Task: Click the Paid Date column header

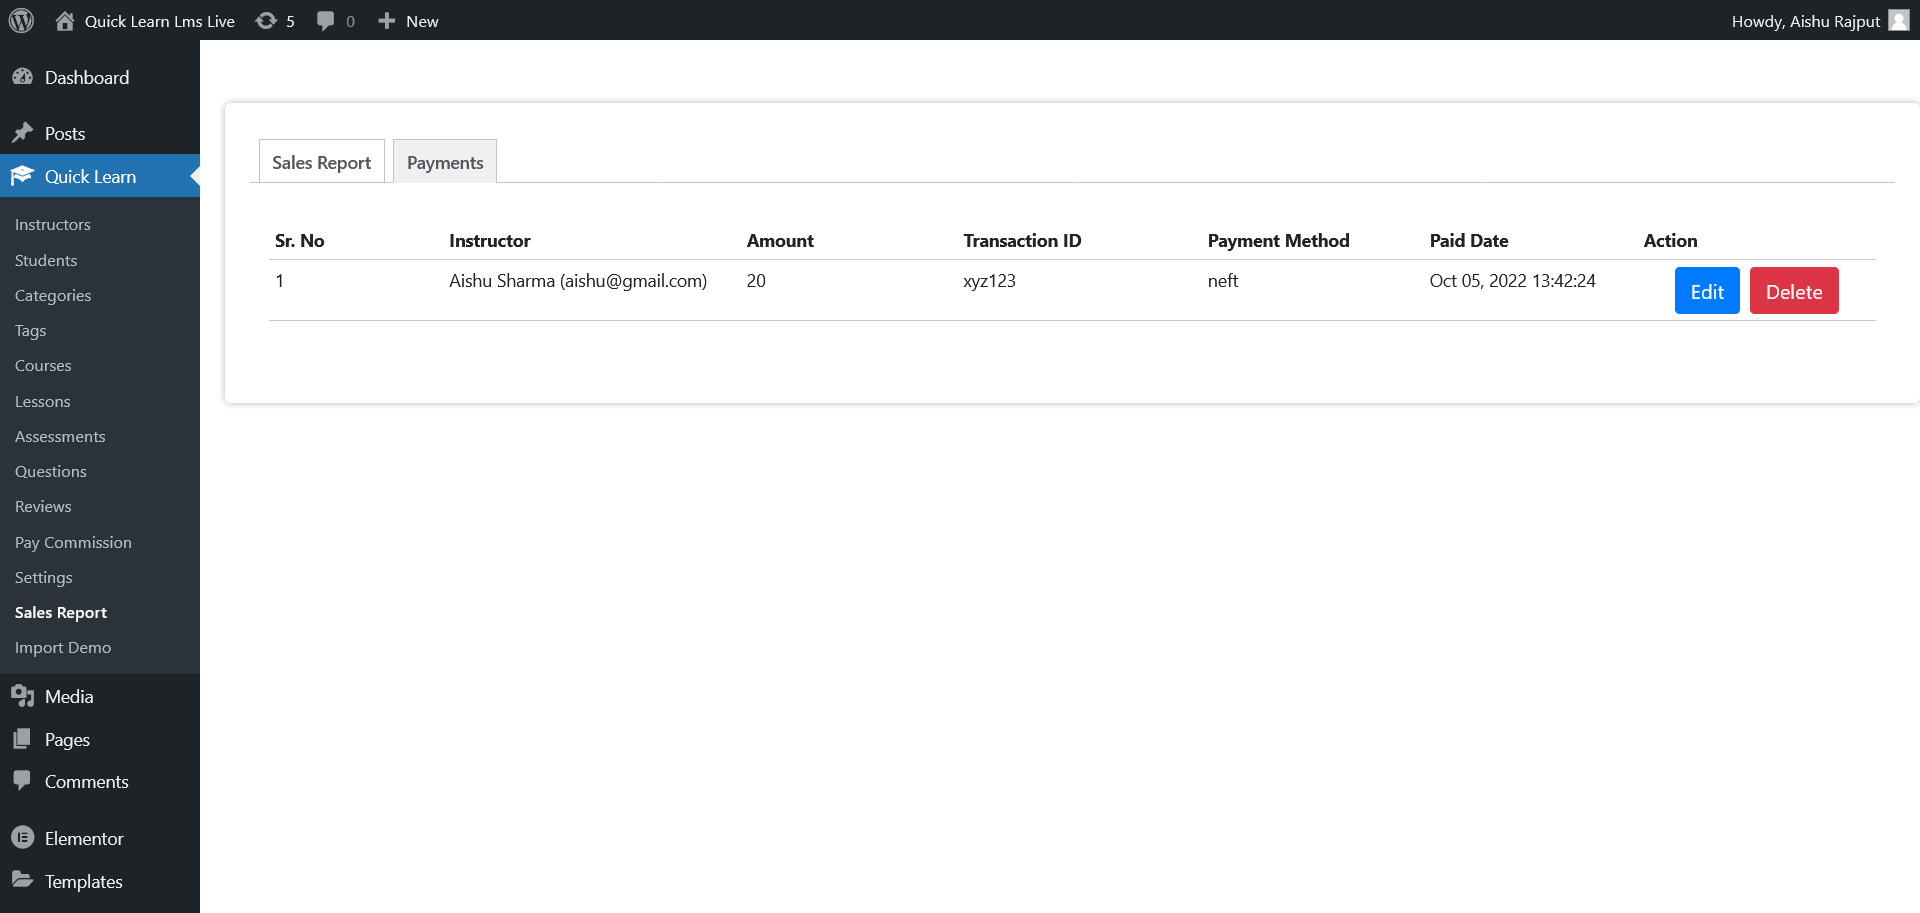Action: [1469, 240]
